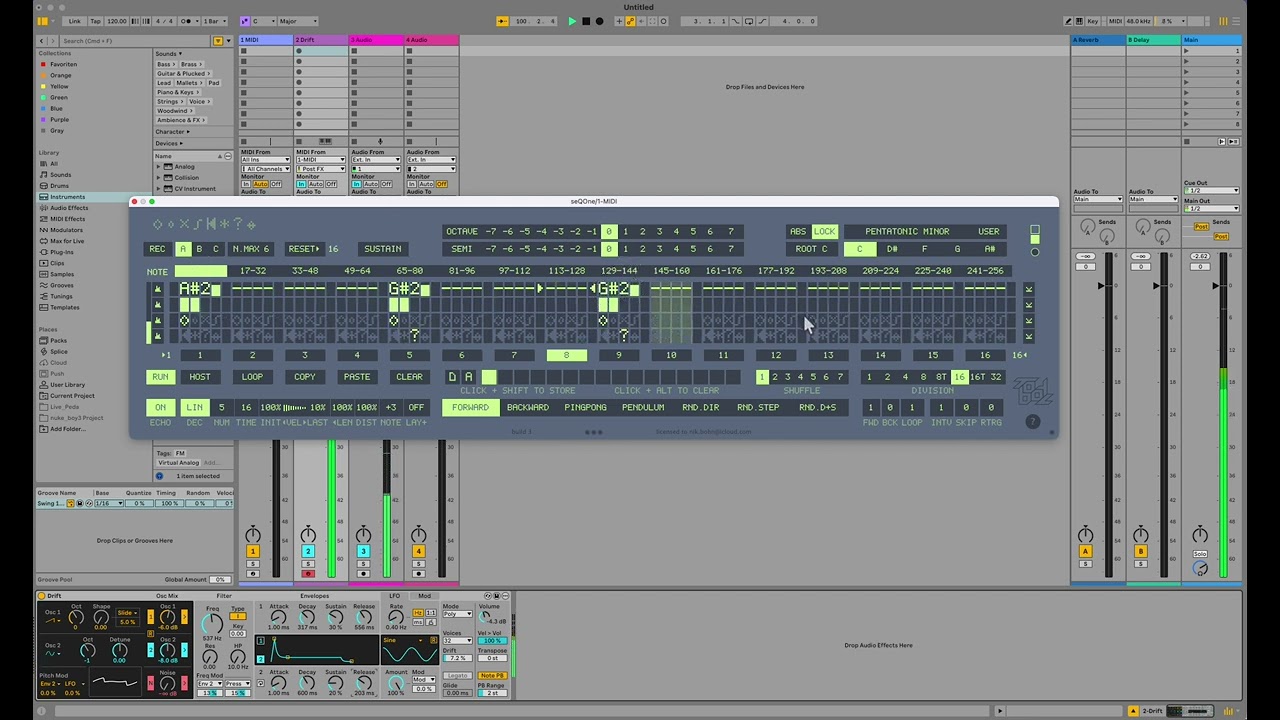1280x720 pixels.
Task: Click the CLEAR button in seQOne
Action: pos(409,377)
